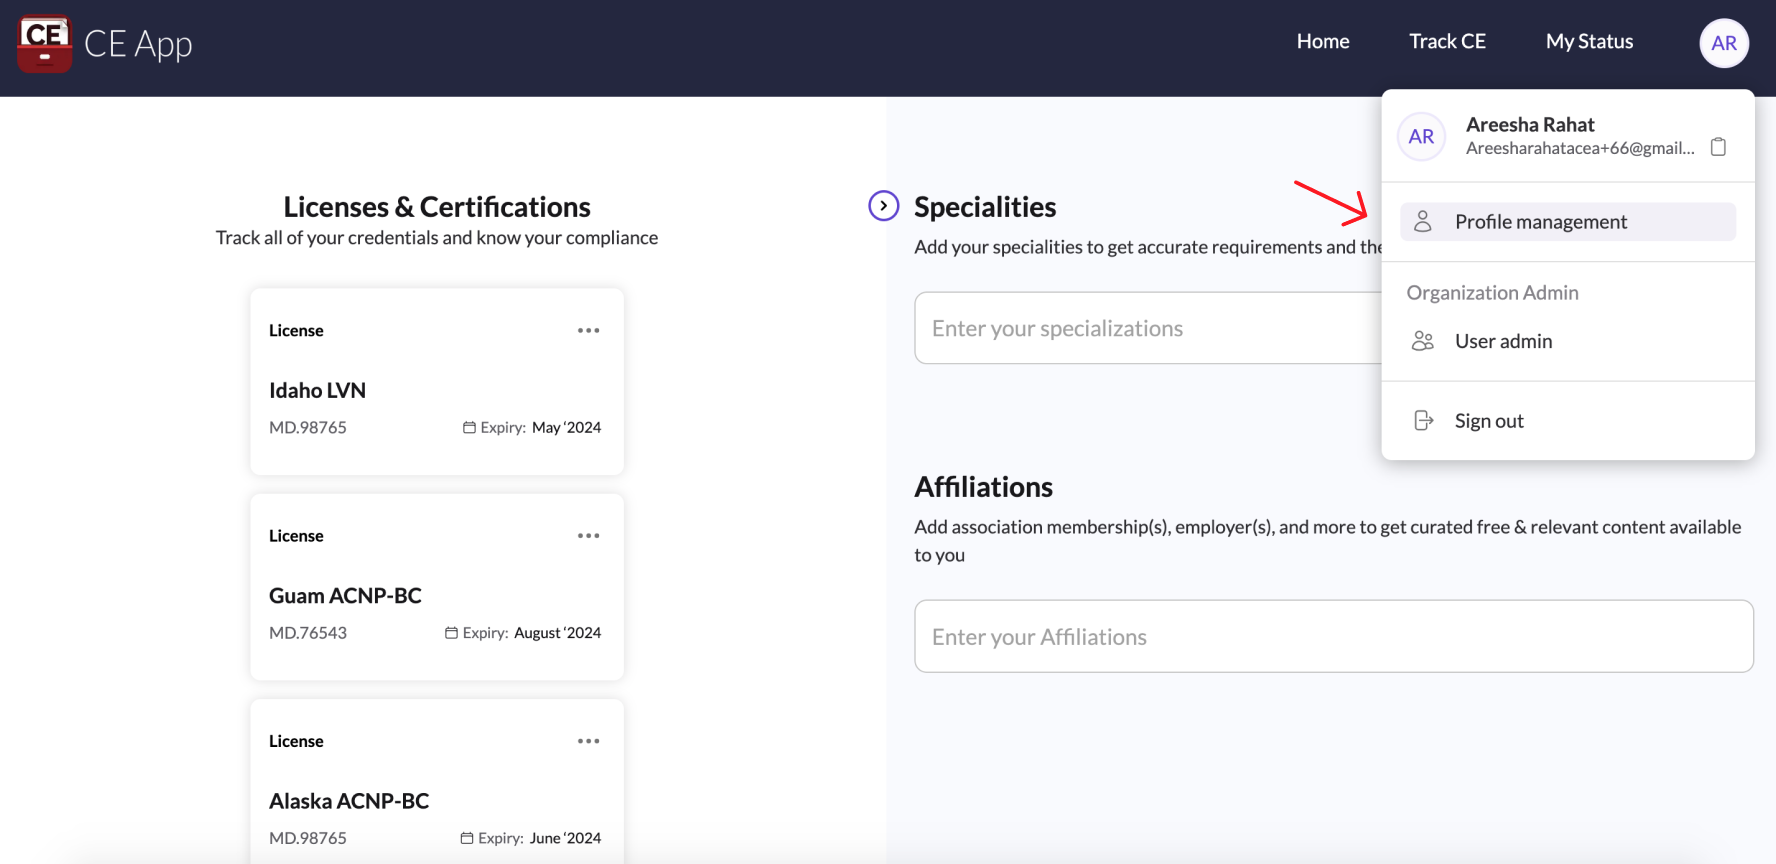This screenshot has width=1776, height=864.
Task: Open the Track CE page
Action: tap(1447, 41)
